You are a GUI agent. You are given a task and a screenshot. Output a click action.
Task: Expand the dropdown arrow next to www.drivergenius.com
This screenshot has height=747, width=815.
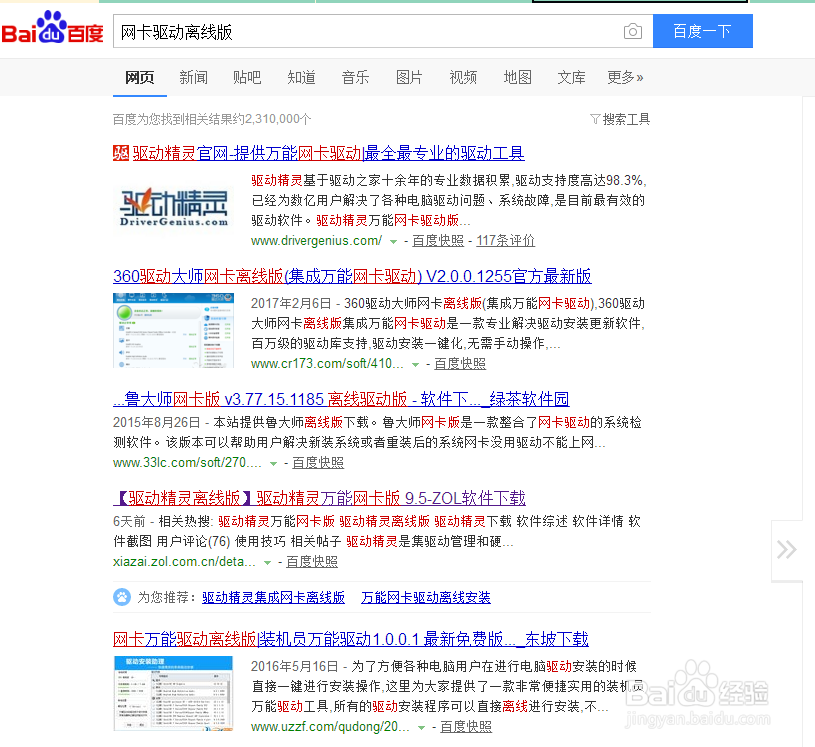pos(394,240)
